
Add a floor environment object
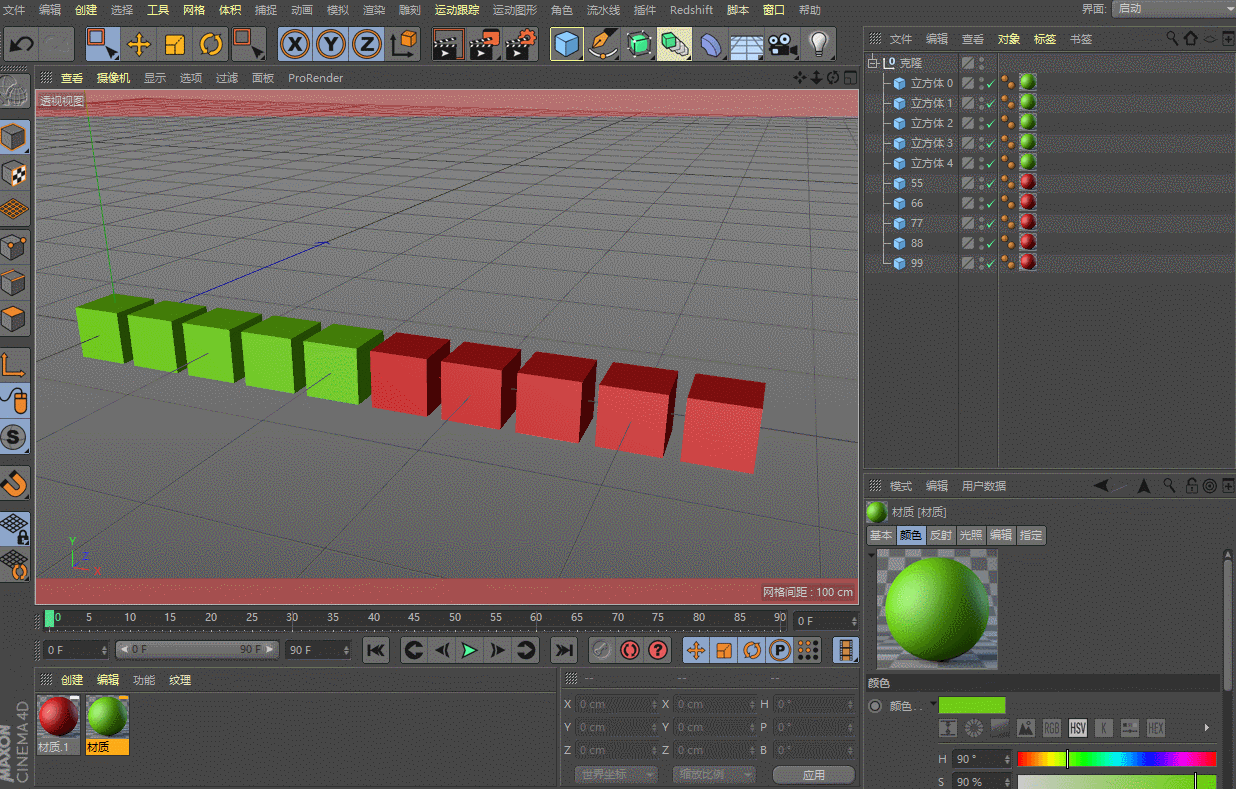tap(747, 44)
